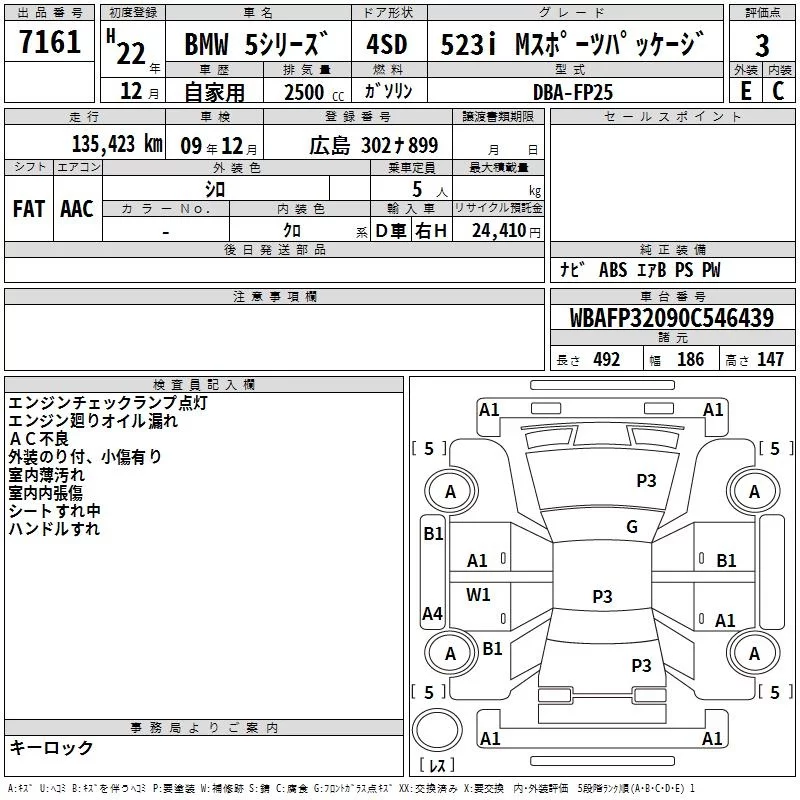The width and height of the screenshot is (800, 800).
Task: Select model code DBA-FP25
Action: pyautogui.click(x=573, y=92)
